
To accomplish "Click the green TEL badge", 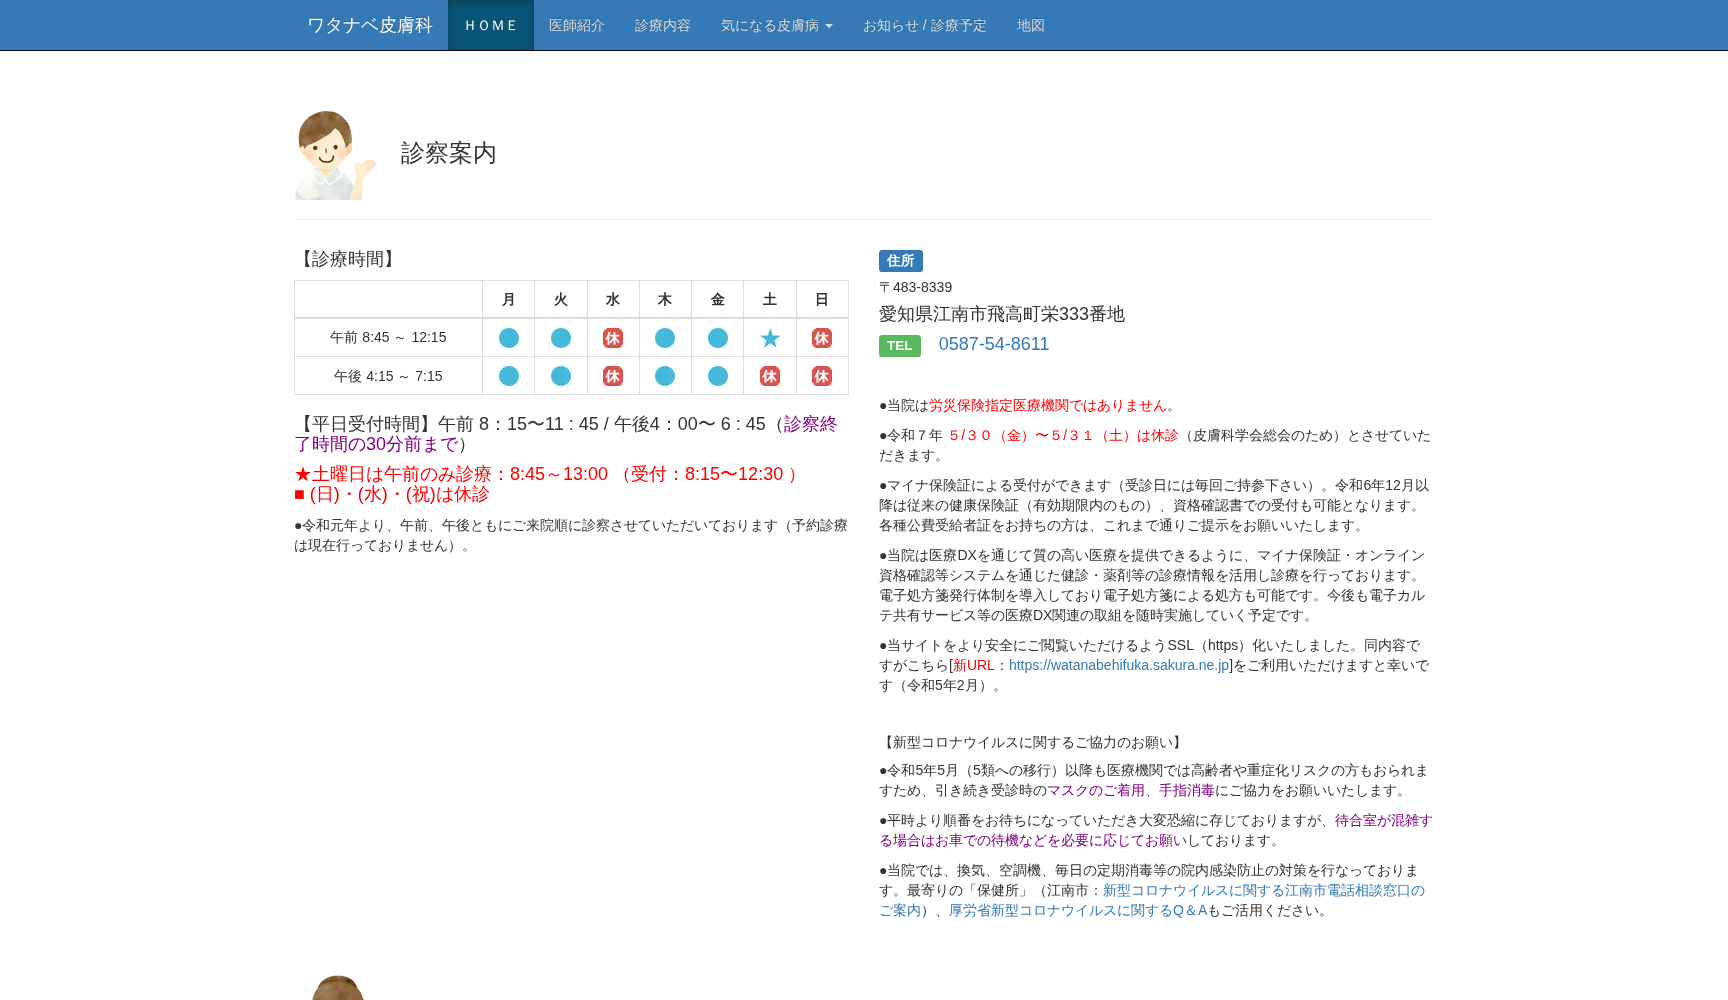I will [x=899, y=346].
